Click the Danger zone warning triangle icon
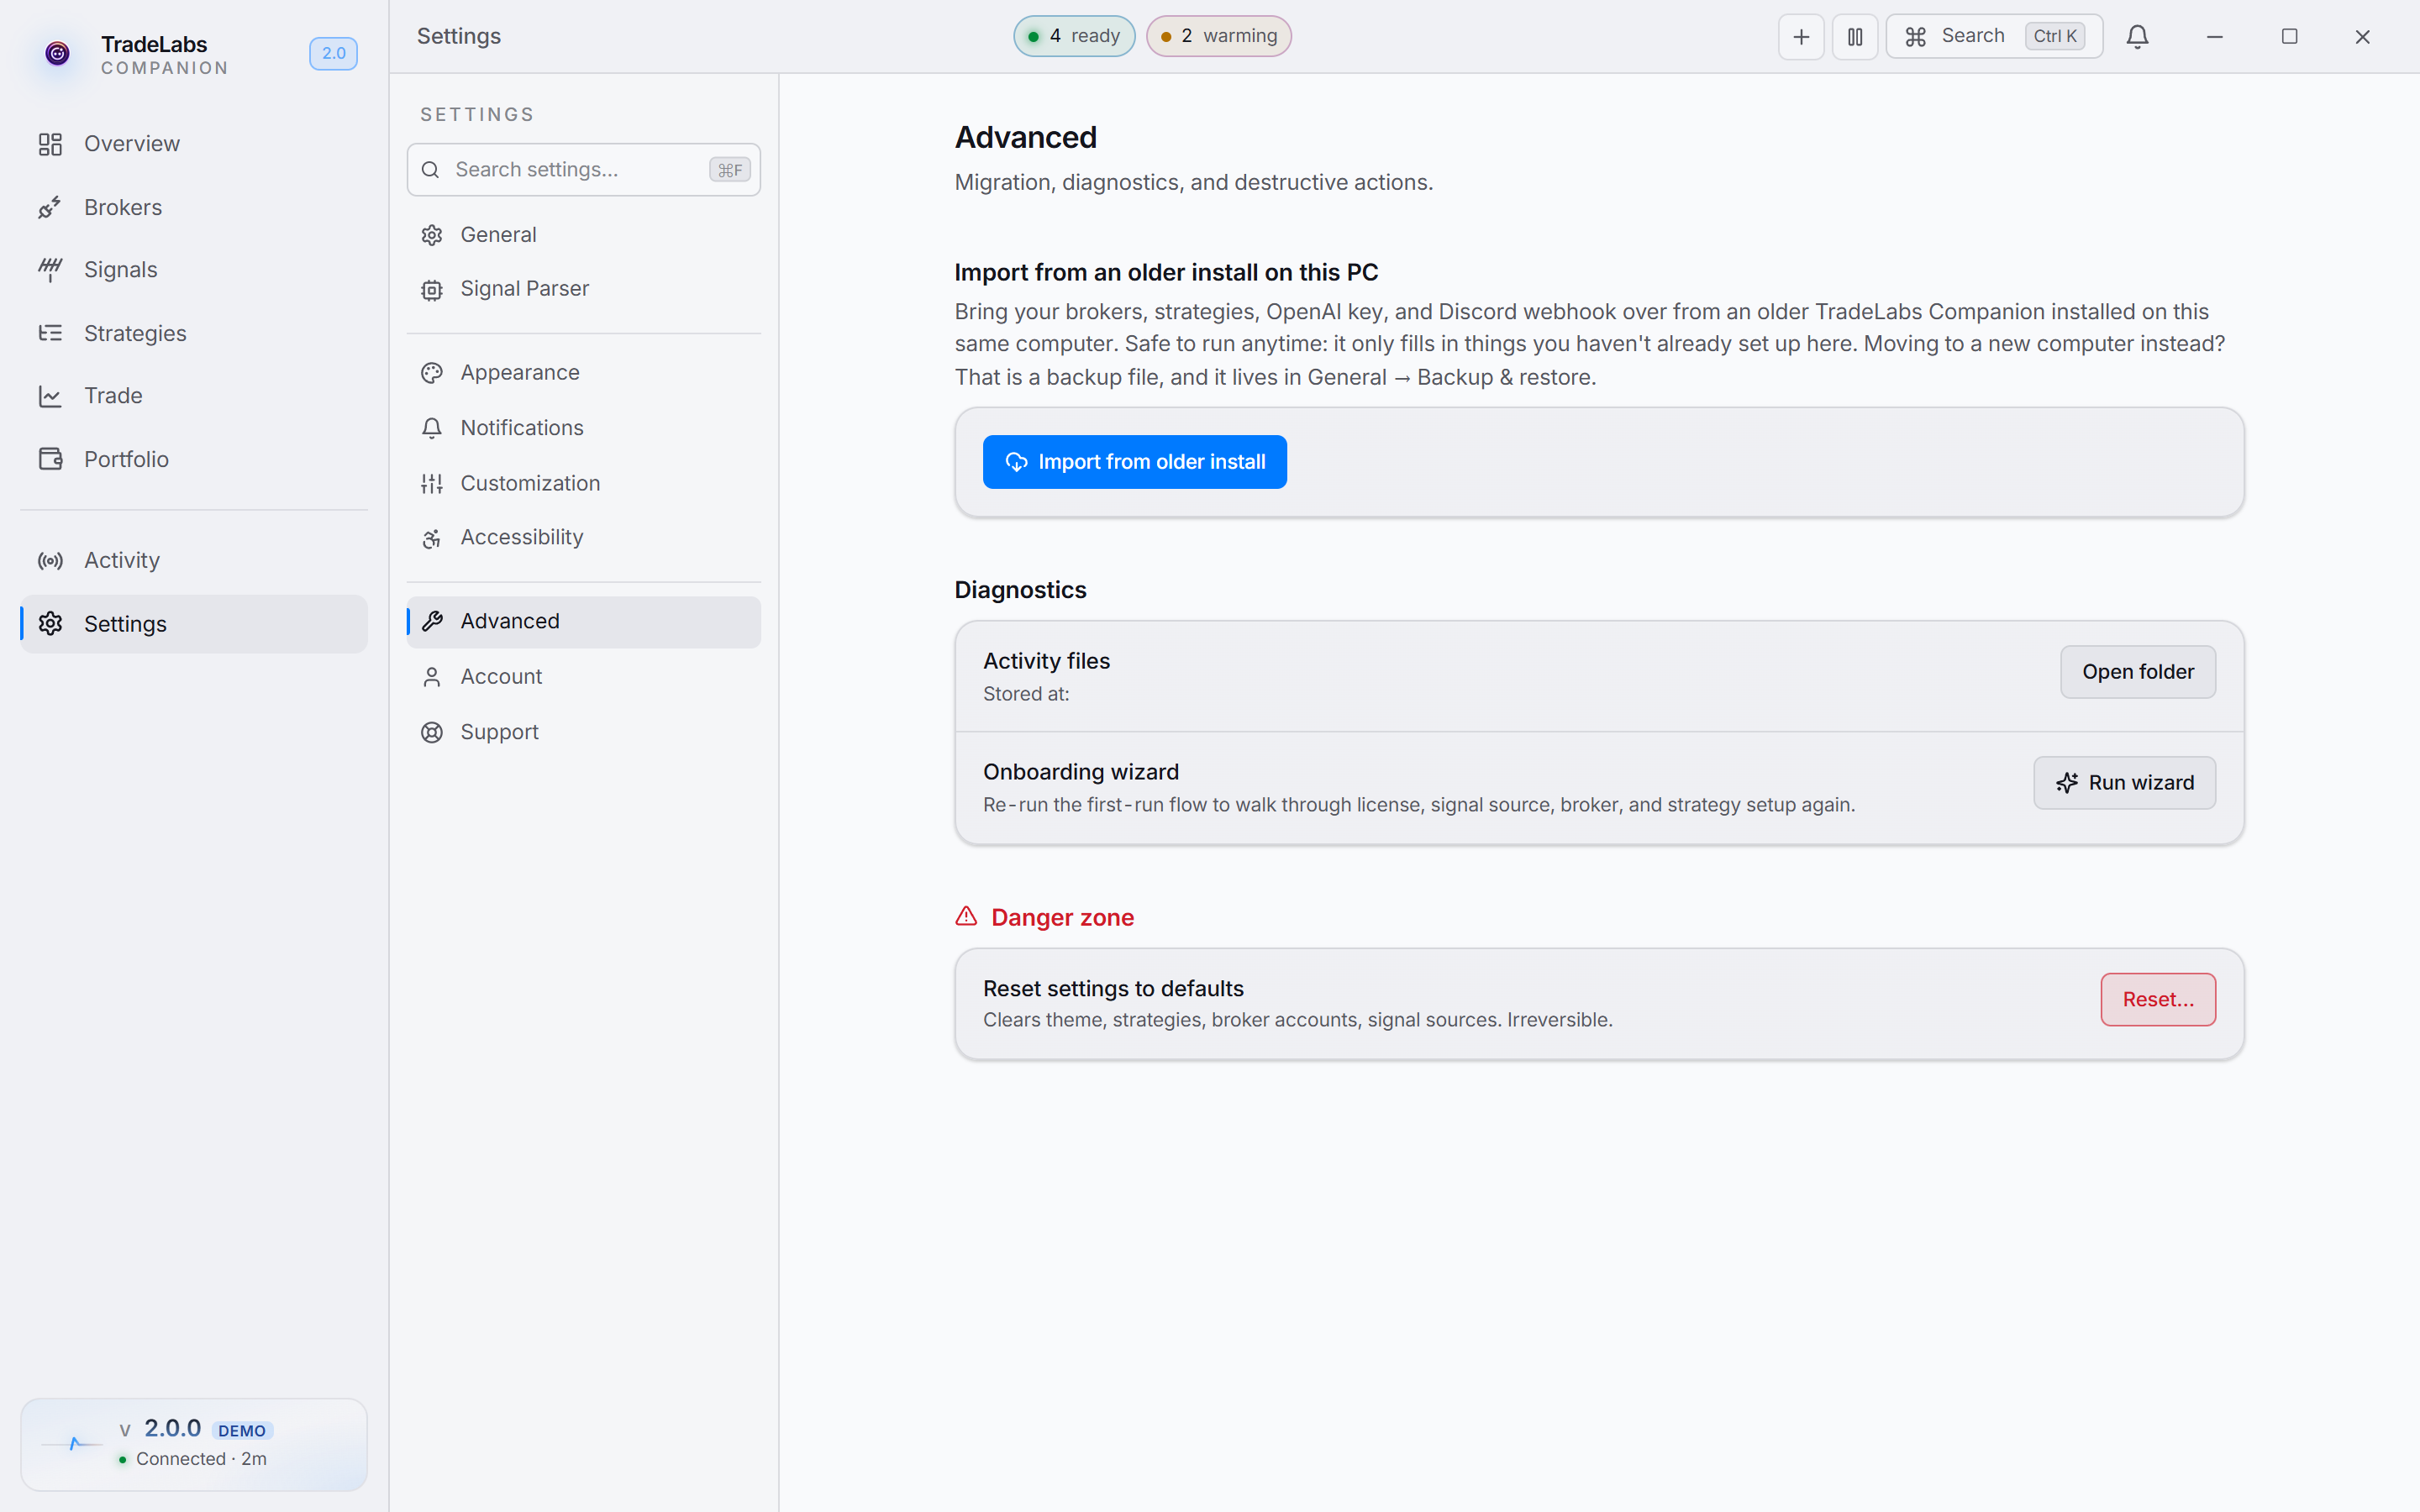The height and width of the screenshot is (1512, 2420). (x=966, y=916)
